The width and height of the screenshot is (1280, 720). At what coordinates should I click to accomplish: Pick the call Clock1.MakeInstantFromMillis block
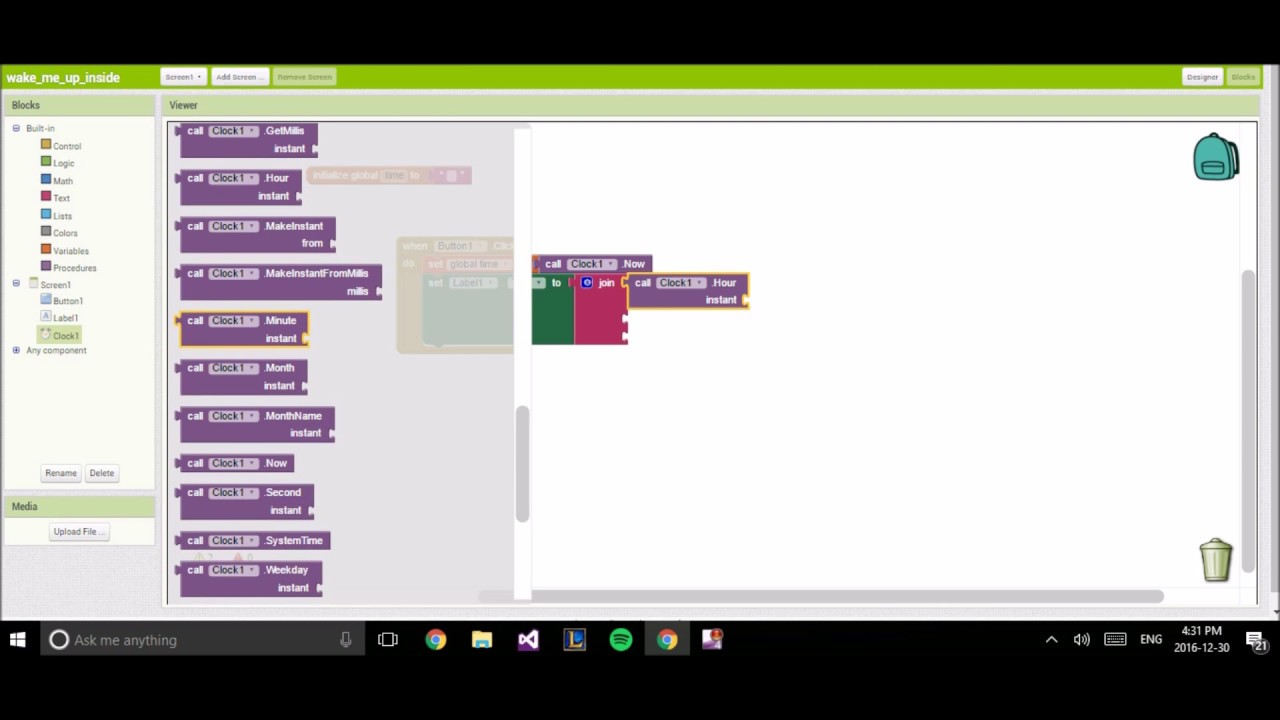coord(281,282)
